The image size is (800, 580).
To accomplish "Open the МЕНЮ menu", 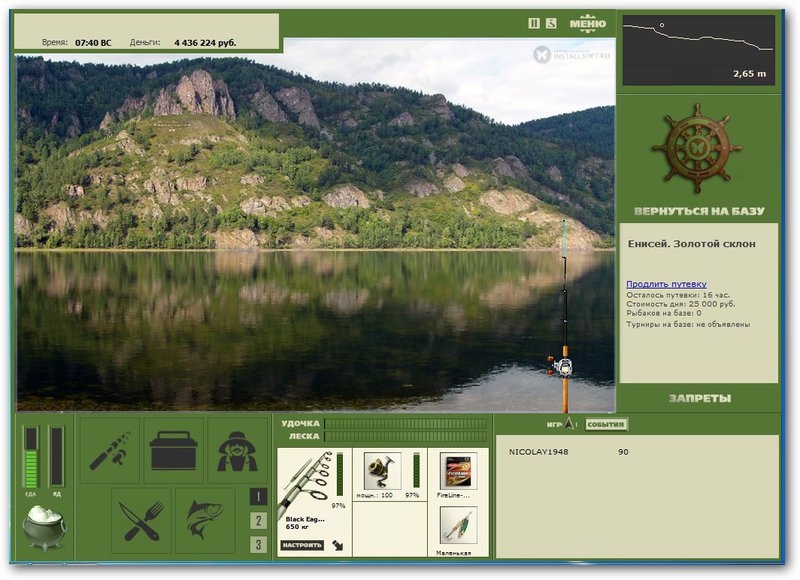I will 588,23.
